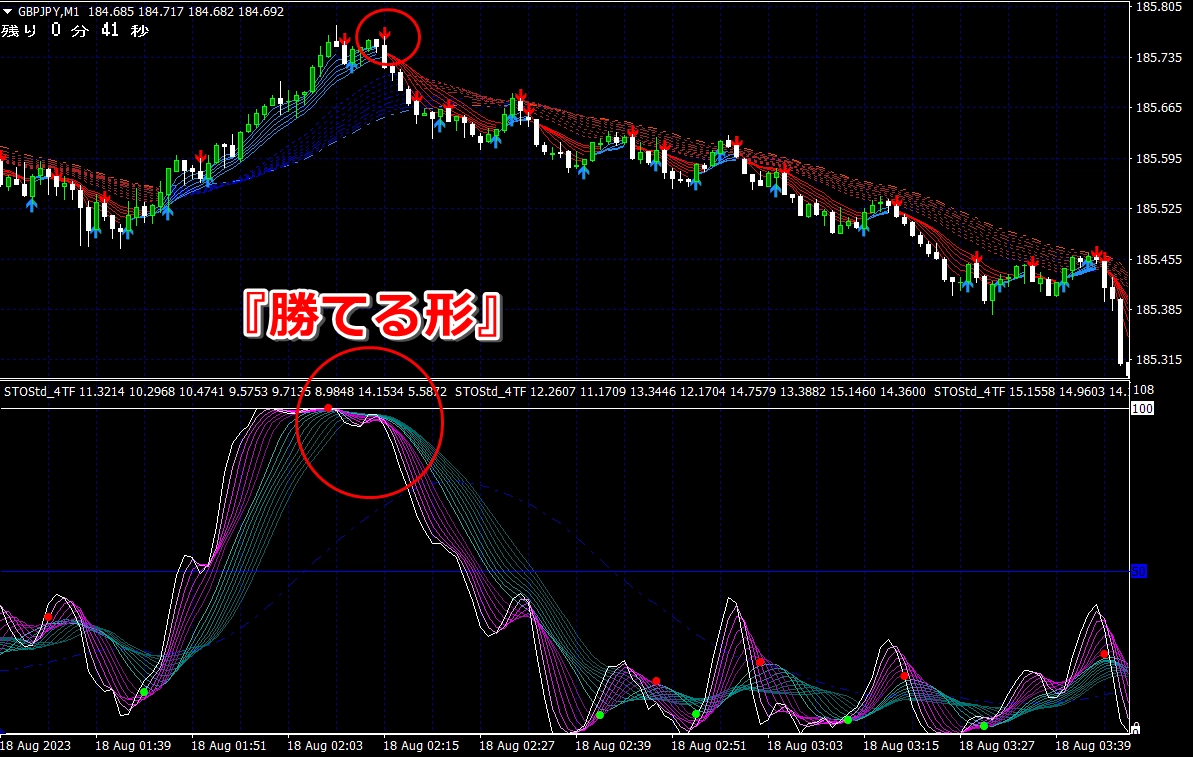Click the 185.315 price on the scale

coord(1159,359)
